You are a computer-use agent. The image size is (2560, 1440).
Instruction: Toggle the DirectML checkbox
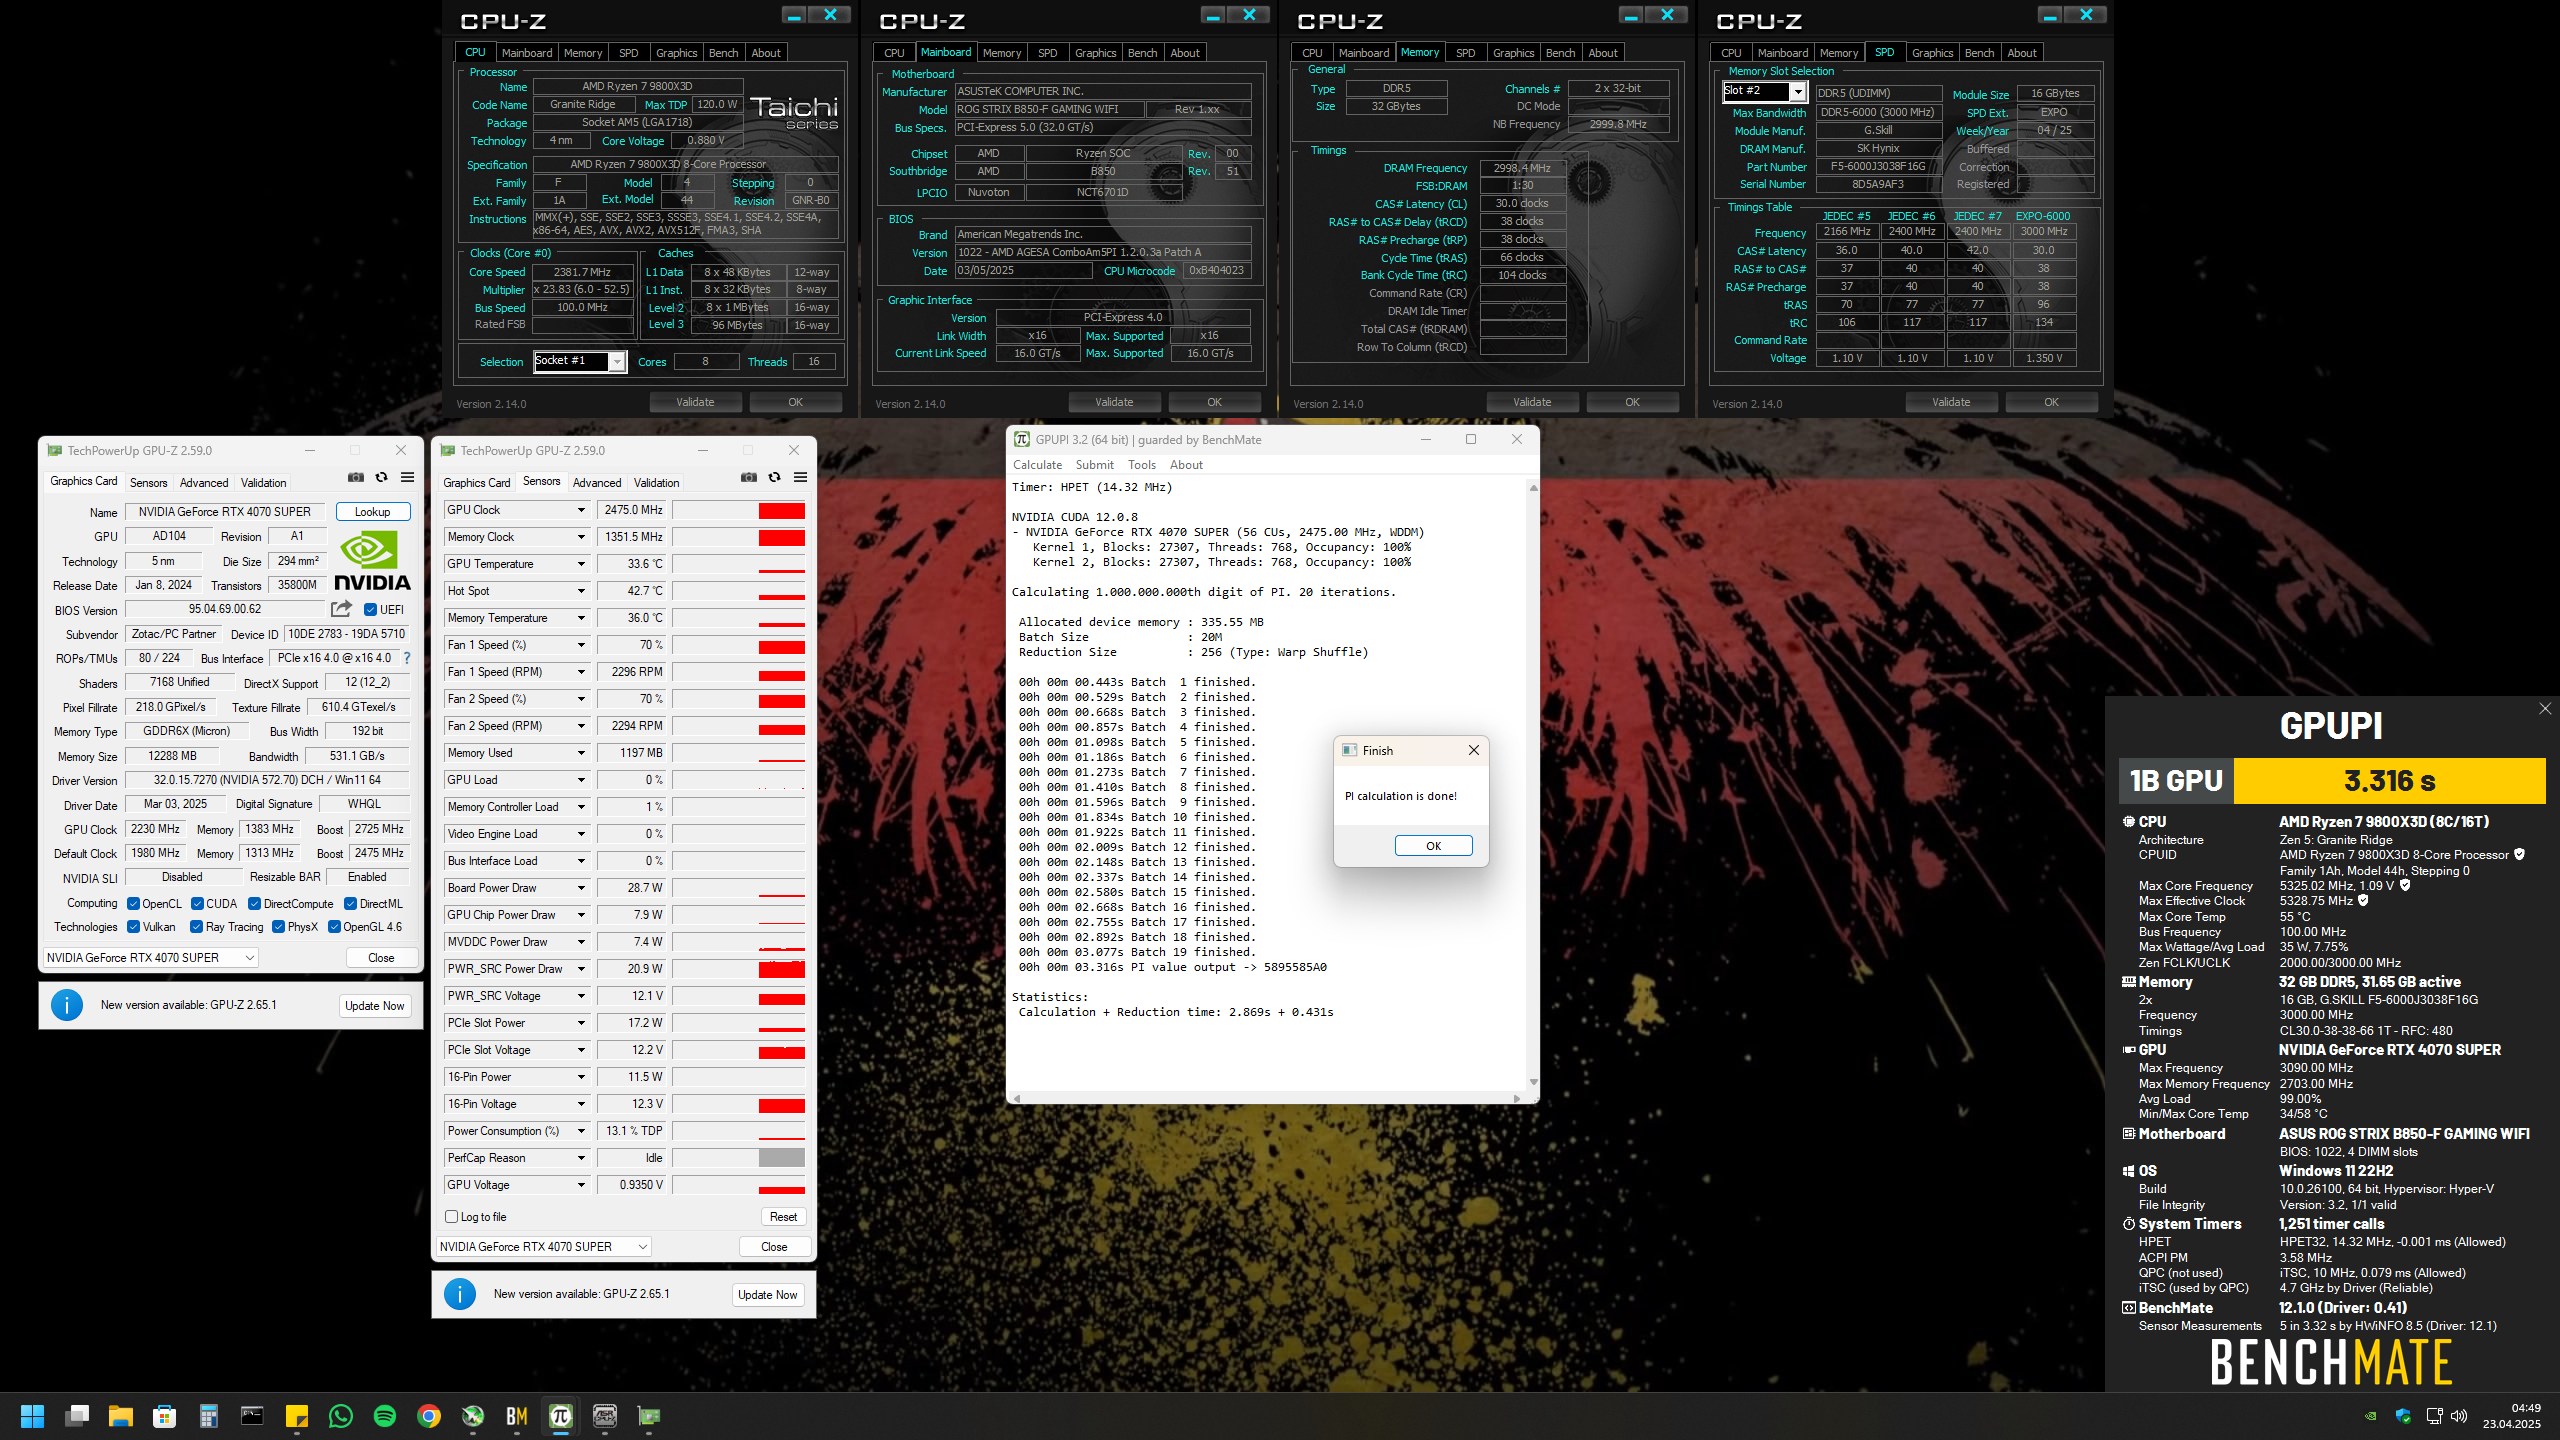tap(350, 904)
